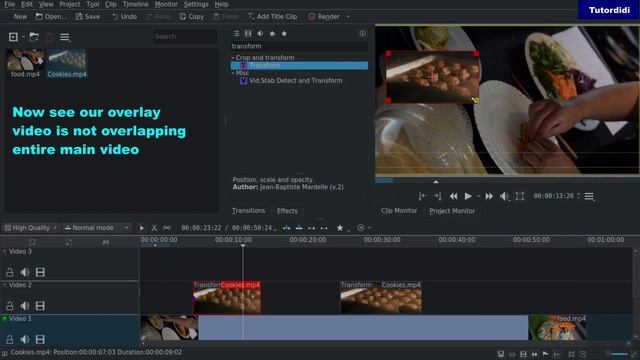Open the monitor hamburger options menu
The width and height of the screenshot is (640, 360).
point(589,197)
